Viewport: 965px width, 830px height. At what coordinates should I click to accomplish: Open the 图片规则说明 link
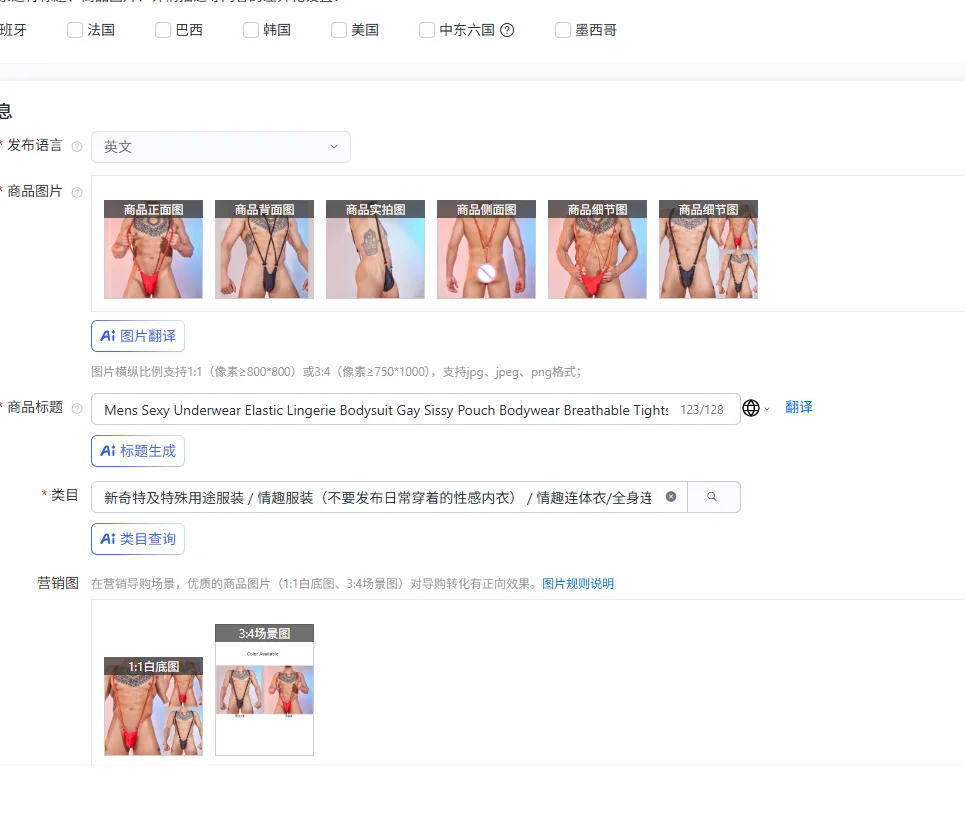(x=578, y=584)
